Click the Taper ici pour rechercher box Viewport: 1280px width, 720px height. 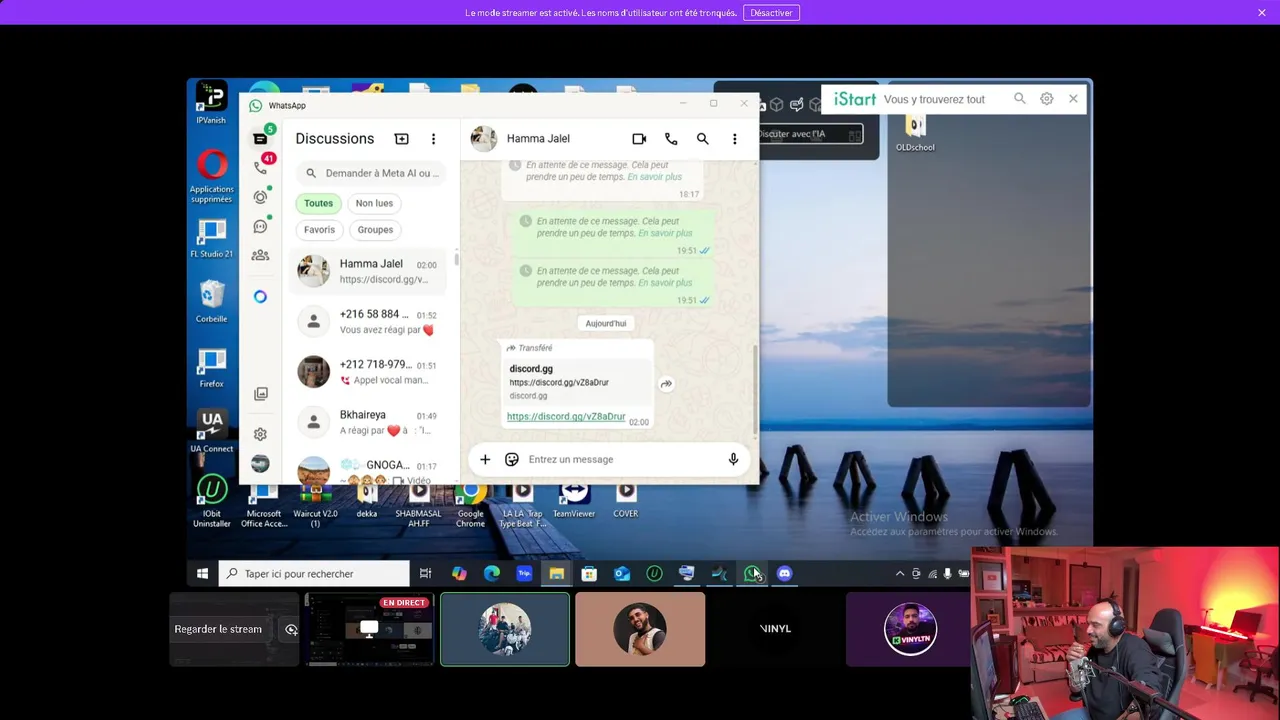tap(313, 574)
